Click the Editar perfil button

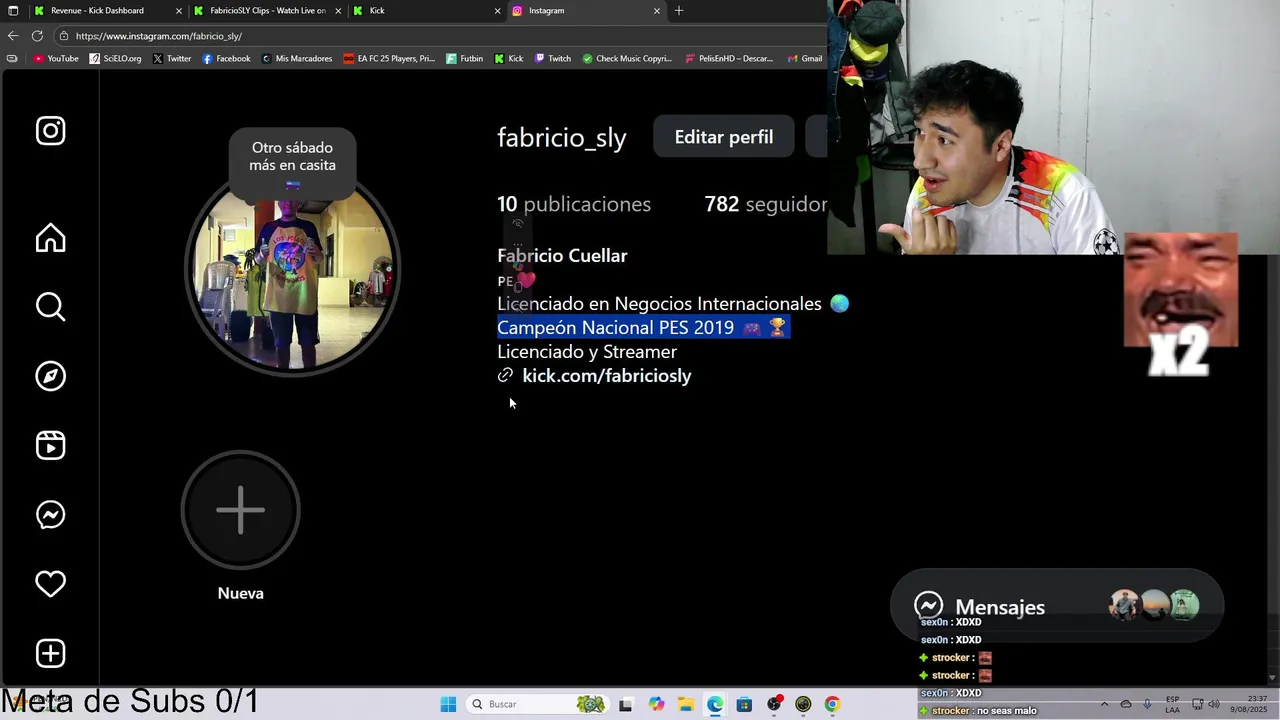coord(724,137)
